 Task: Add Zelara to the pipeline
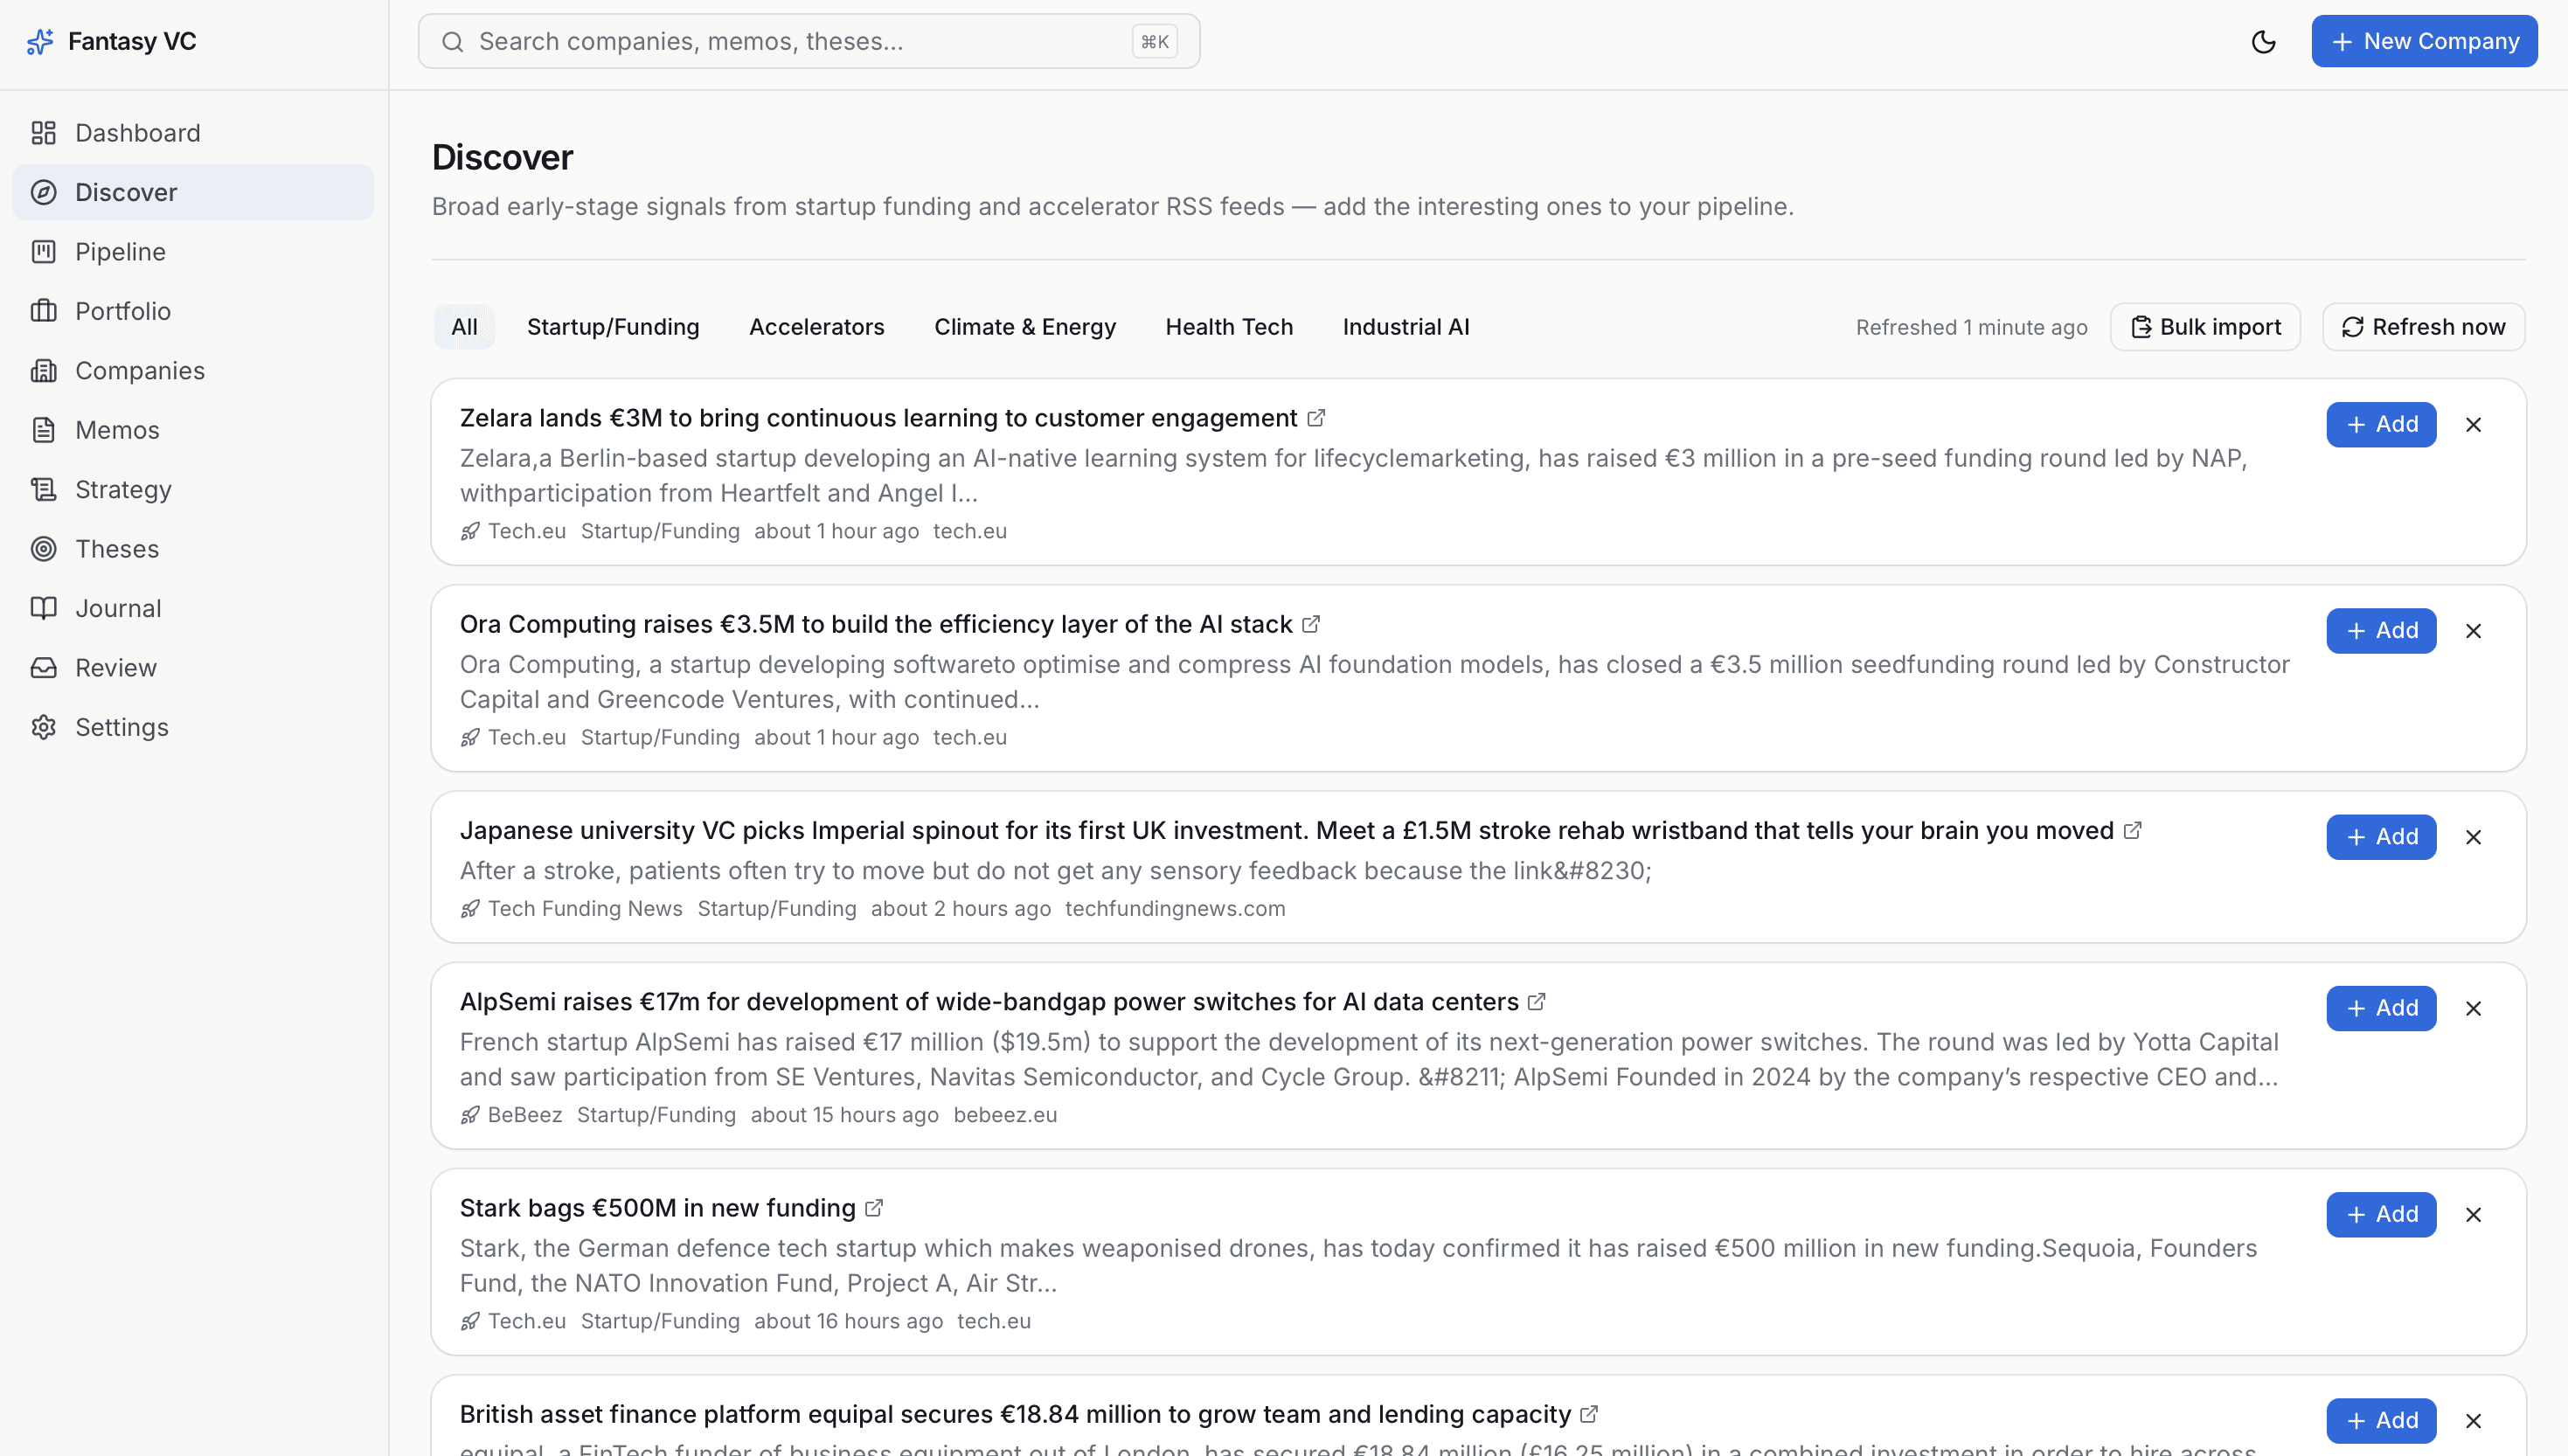(2381, 425)
